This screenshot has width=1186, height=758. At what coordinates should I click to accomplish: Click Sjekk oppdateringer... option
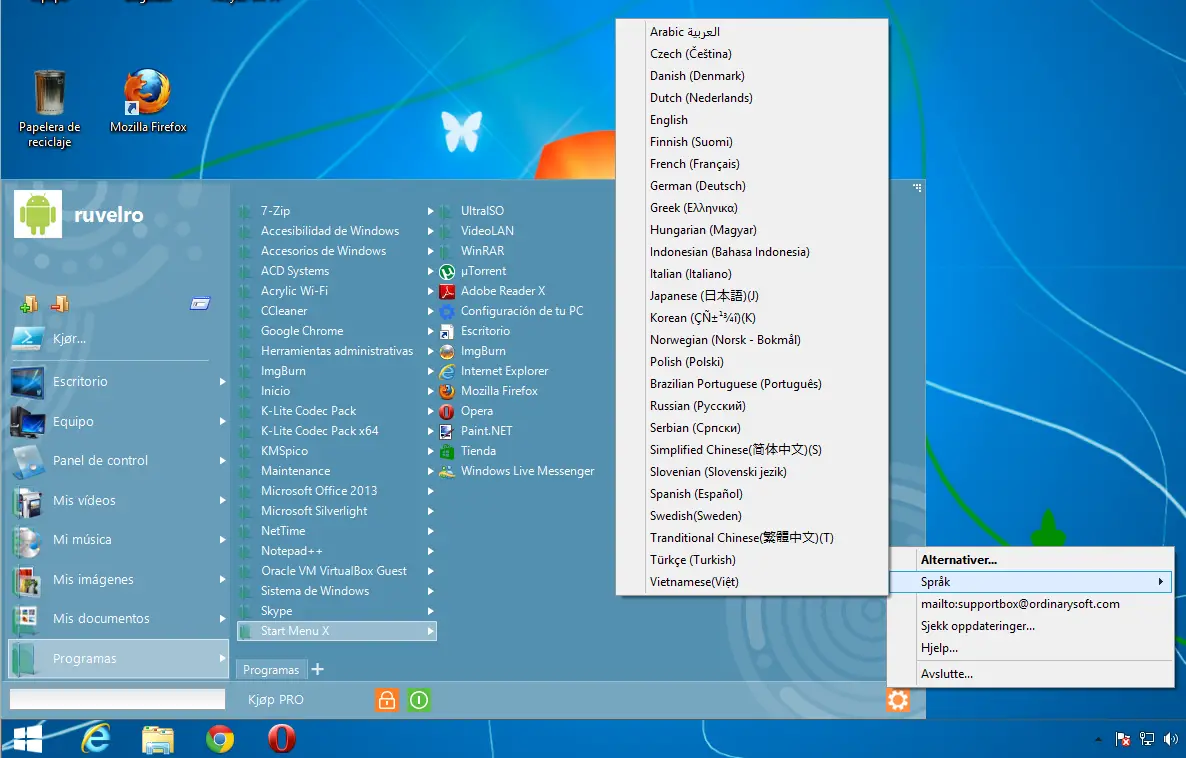point(977,626)
